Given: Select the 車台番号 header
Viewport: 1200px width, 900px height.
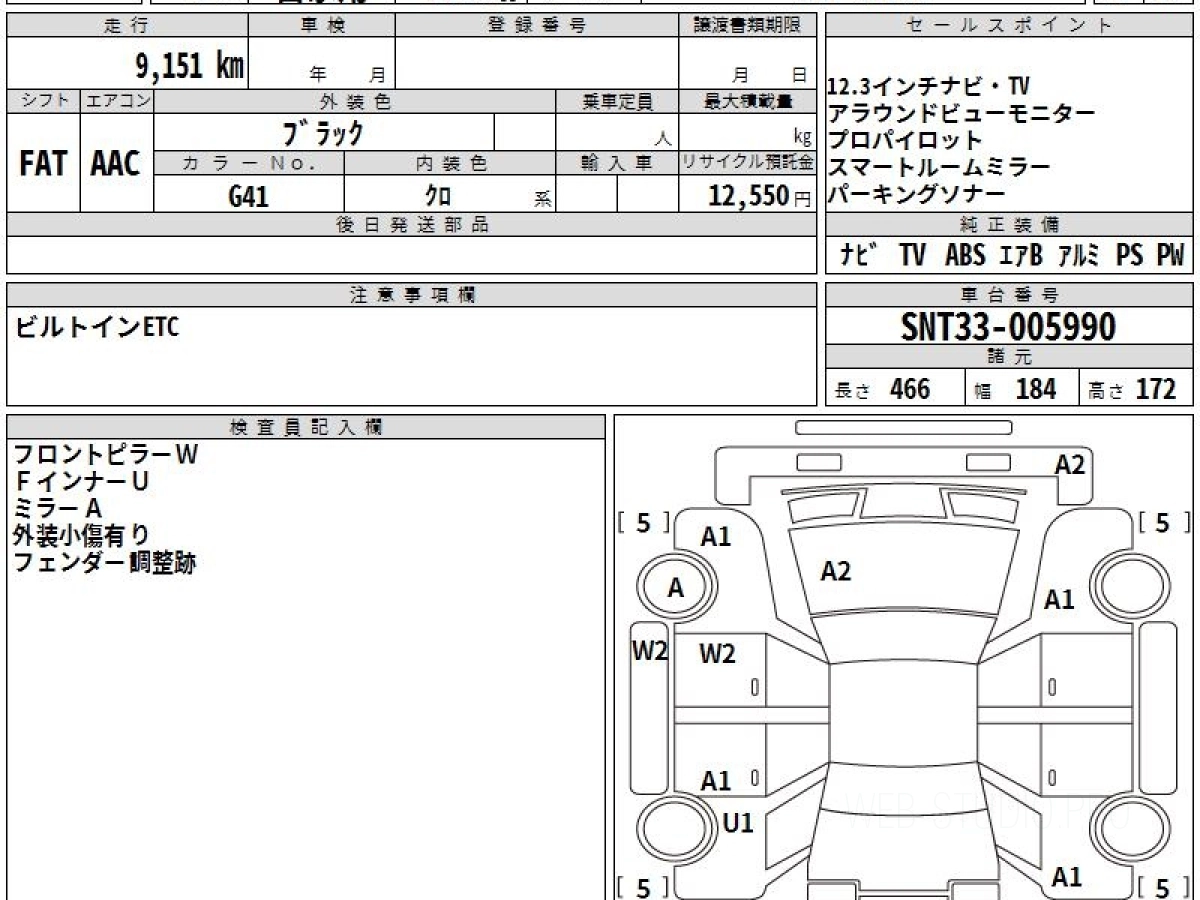Looking at the screenshot, I should coord(1009,294).
